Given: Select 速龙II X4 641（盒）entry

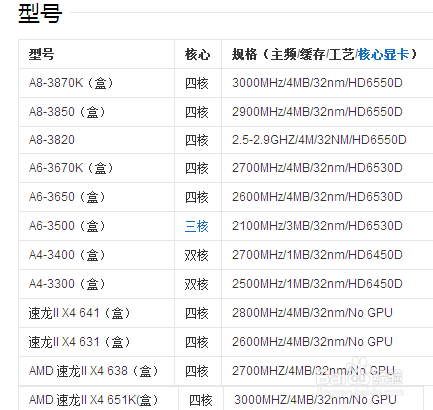Looking at the screenshot, I should (79, 313).
